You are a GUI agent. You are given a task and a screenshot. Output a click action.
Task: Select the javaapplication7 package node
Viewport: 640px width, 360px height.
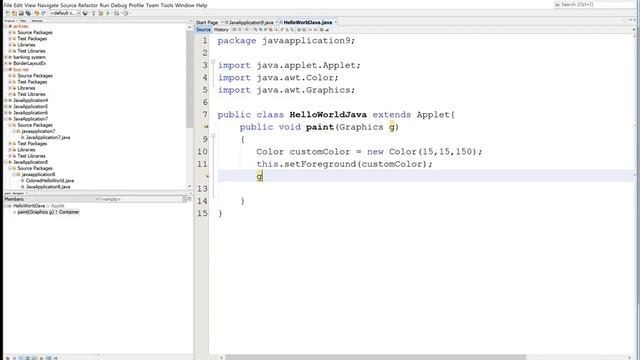(x=38, y=131)
